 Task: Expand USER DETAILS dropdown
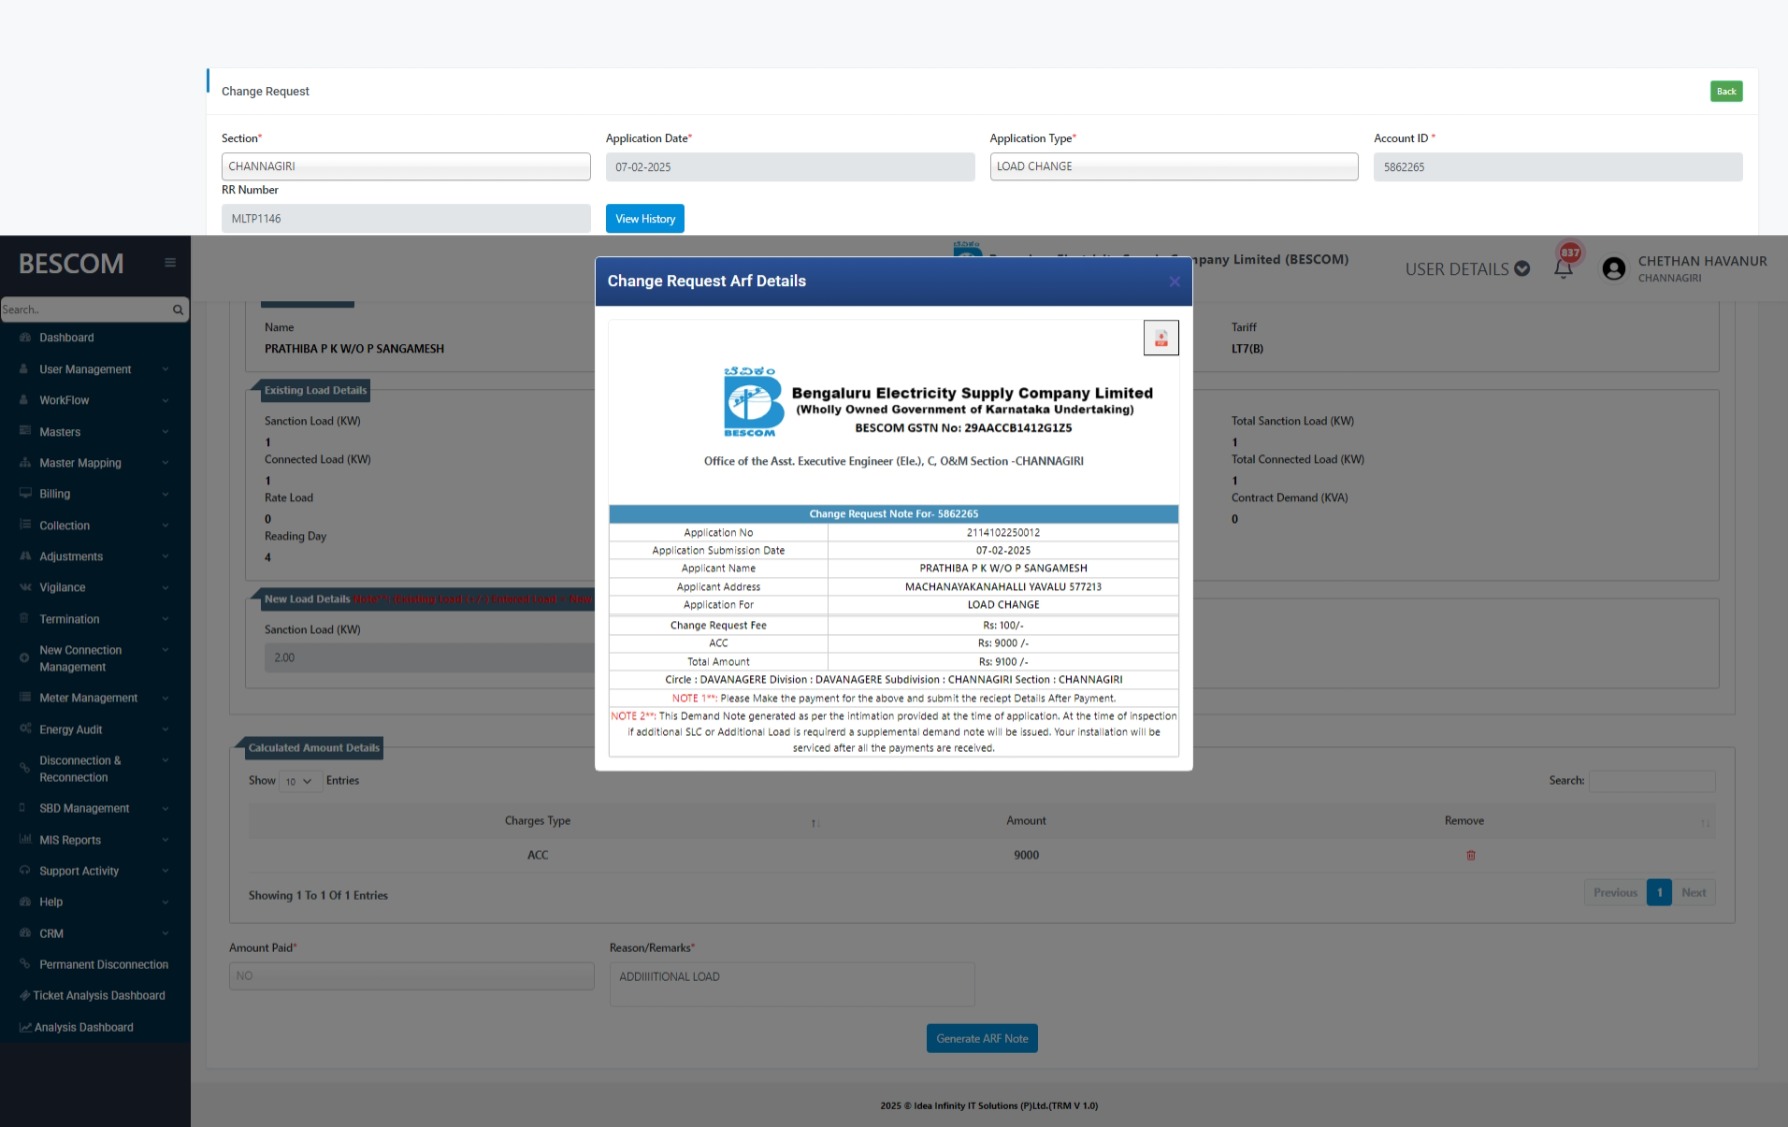[1467, 269]
